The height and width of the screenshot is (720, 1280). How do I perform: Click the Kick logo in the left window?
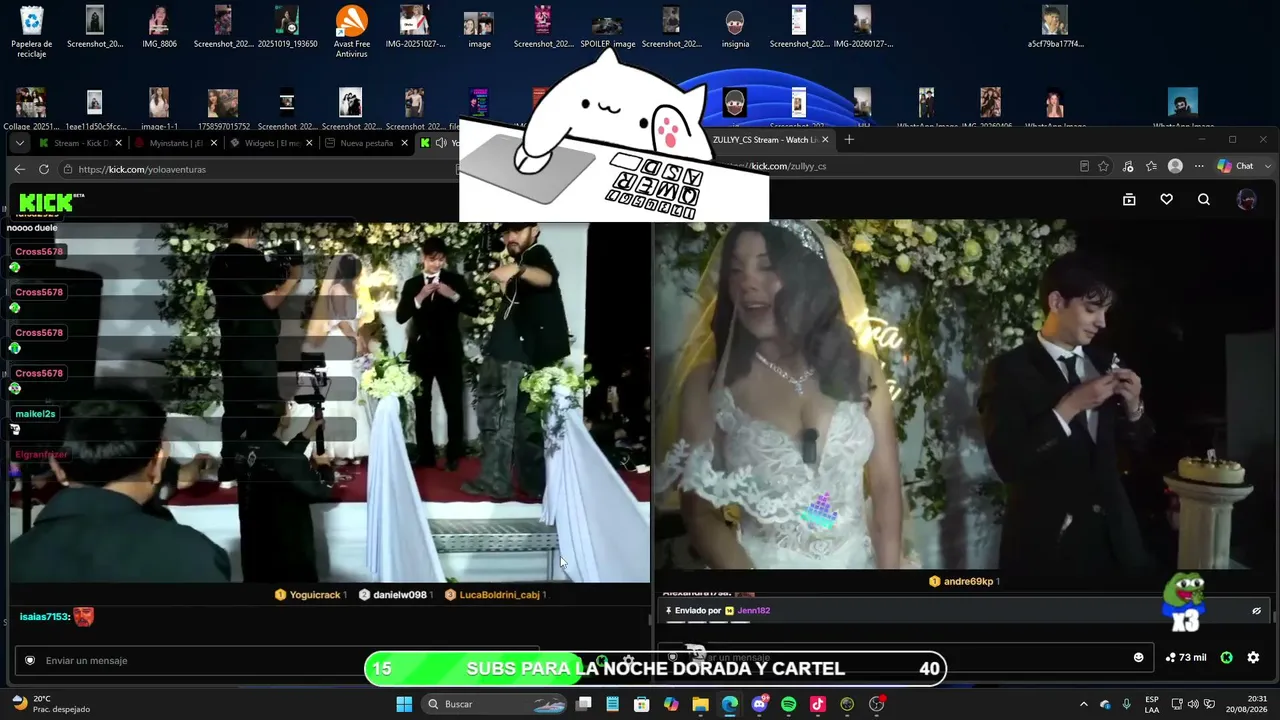tap(47, 202)
